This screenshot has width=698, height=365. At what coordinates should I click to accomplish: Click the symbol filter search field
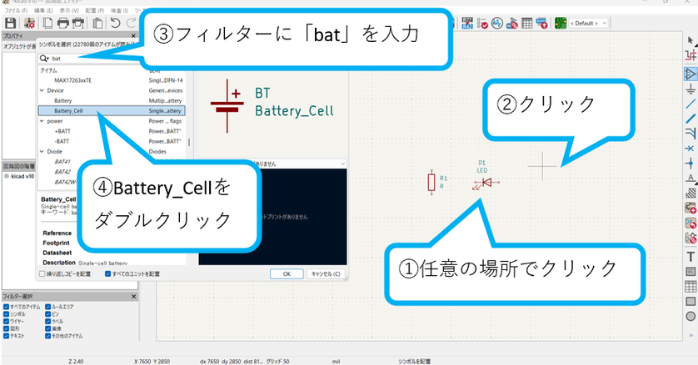click(91, 58)
